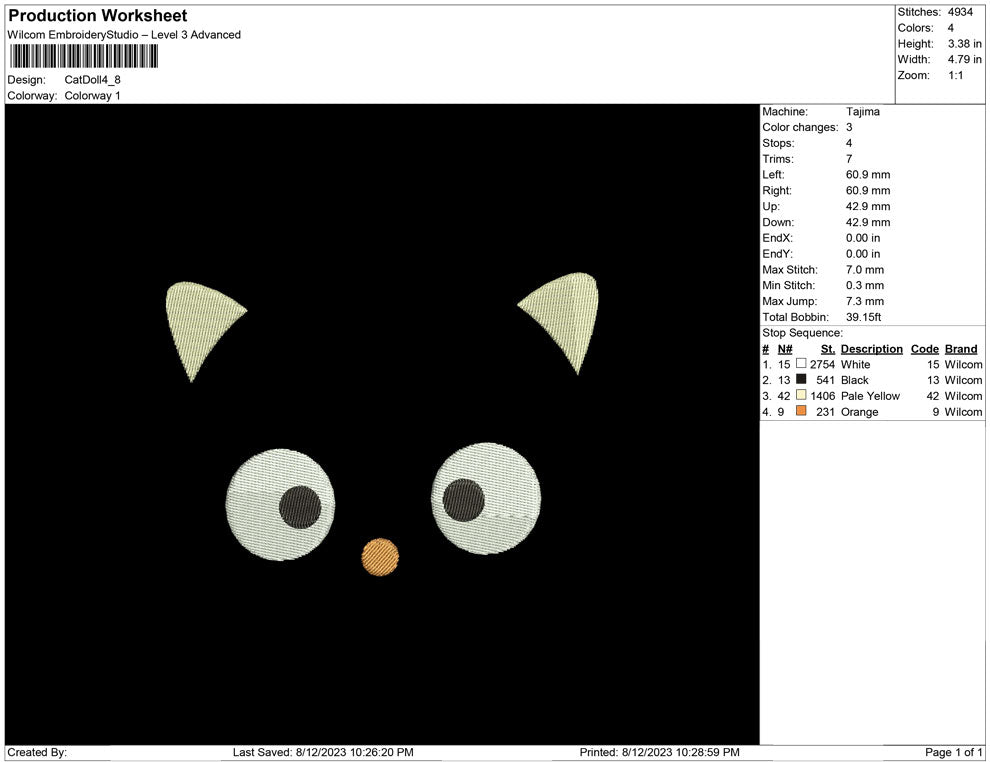Click the Tajima machine value
Viewport: 990px width, 762px height.
pos(863,112)
